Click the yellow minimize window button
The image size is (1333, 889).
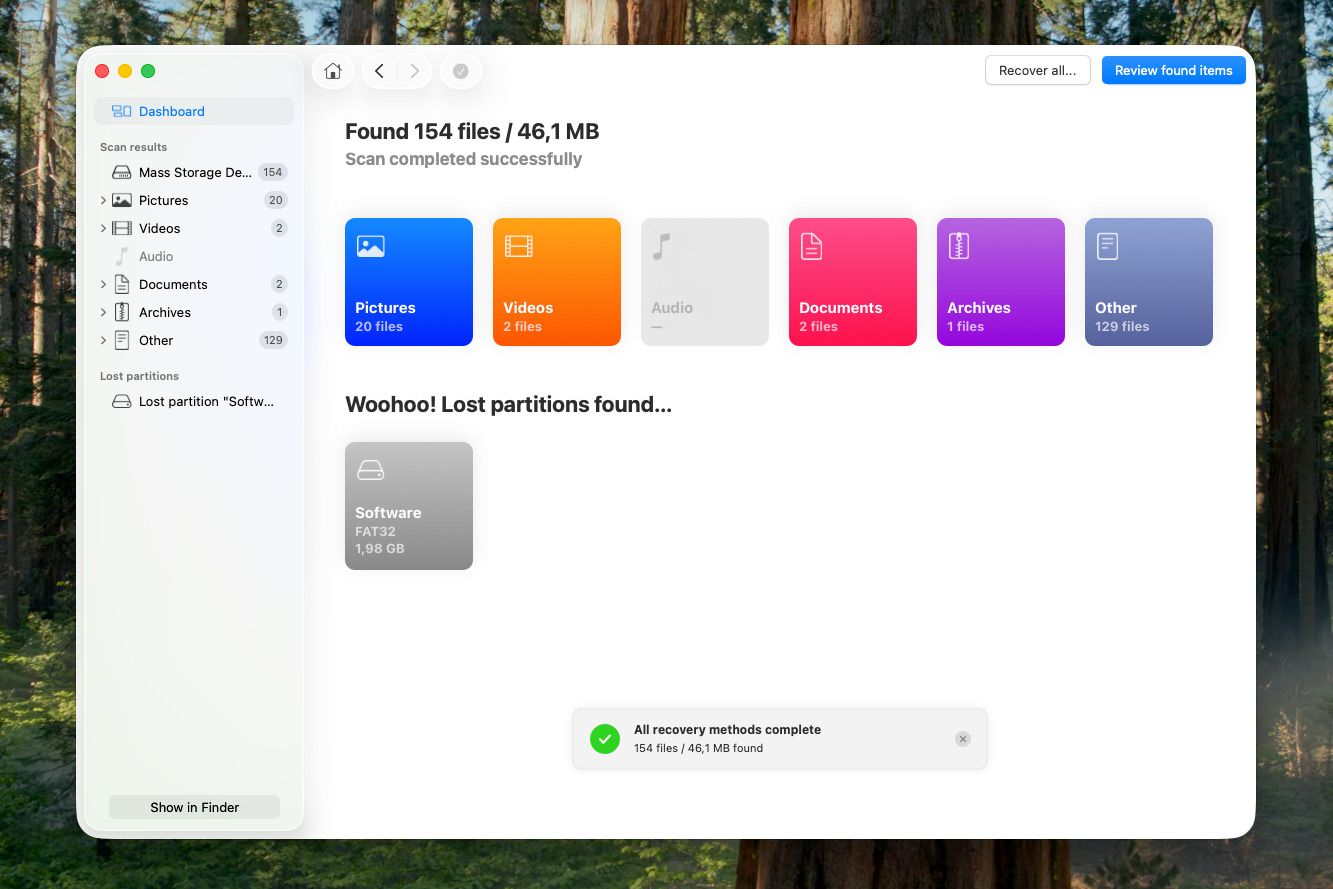point(125,71)
